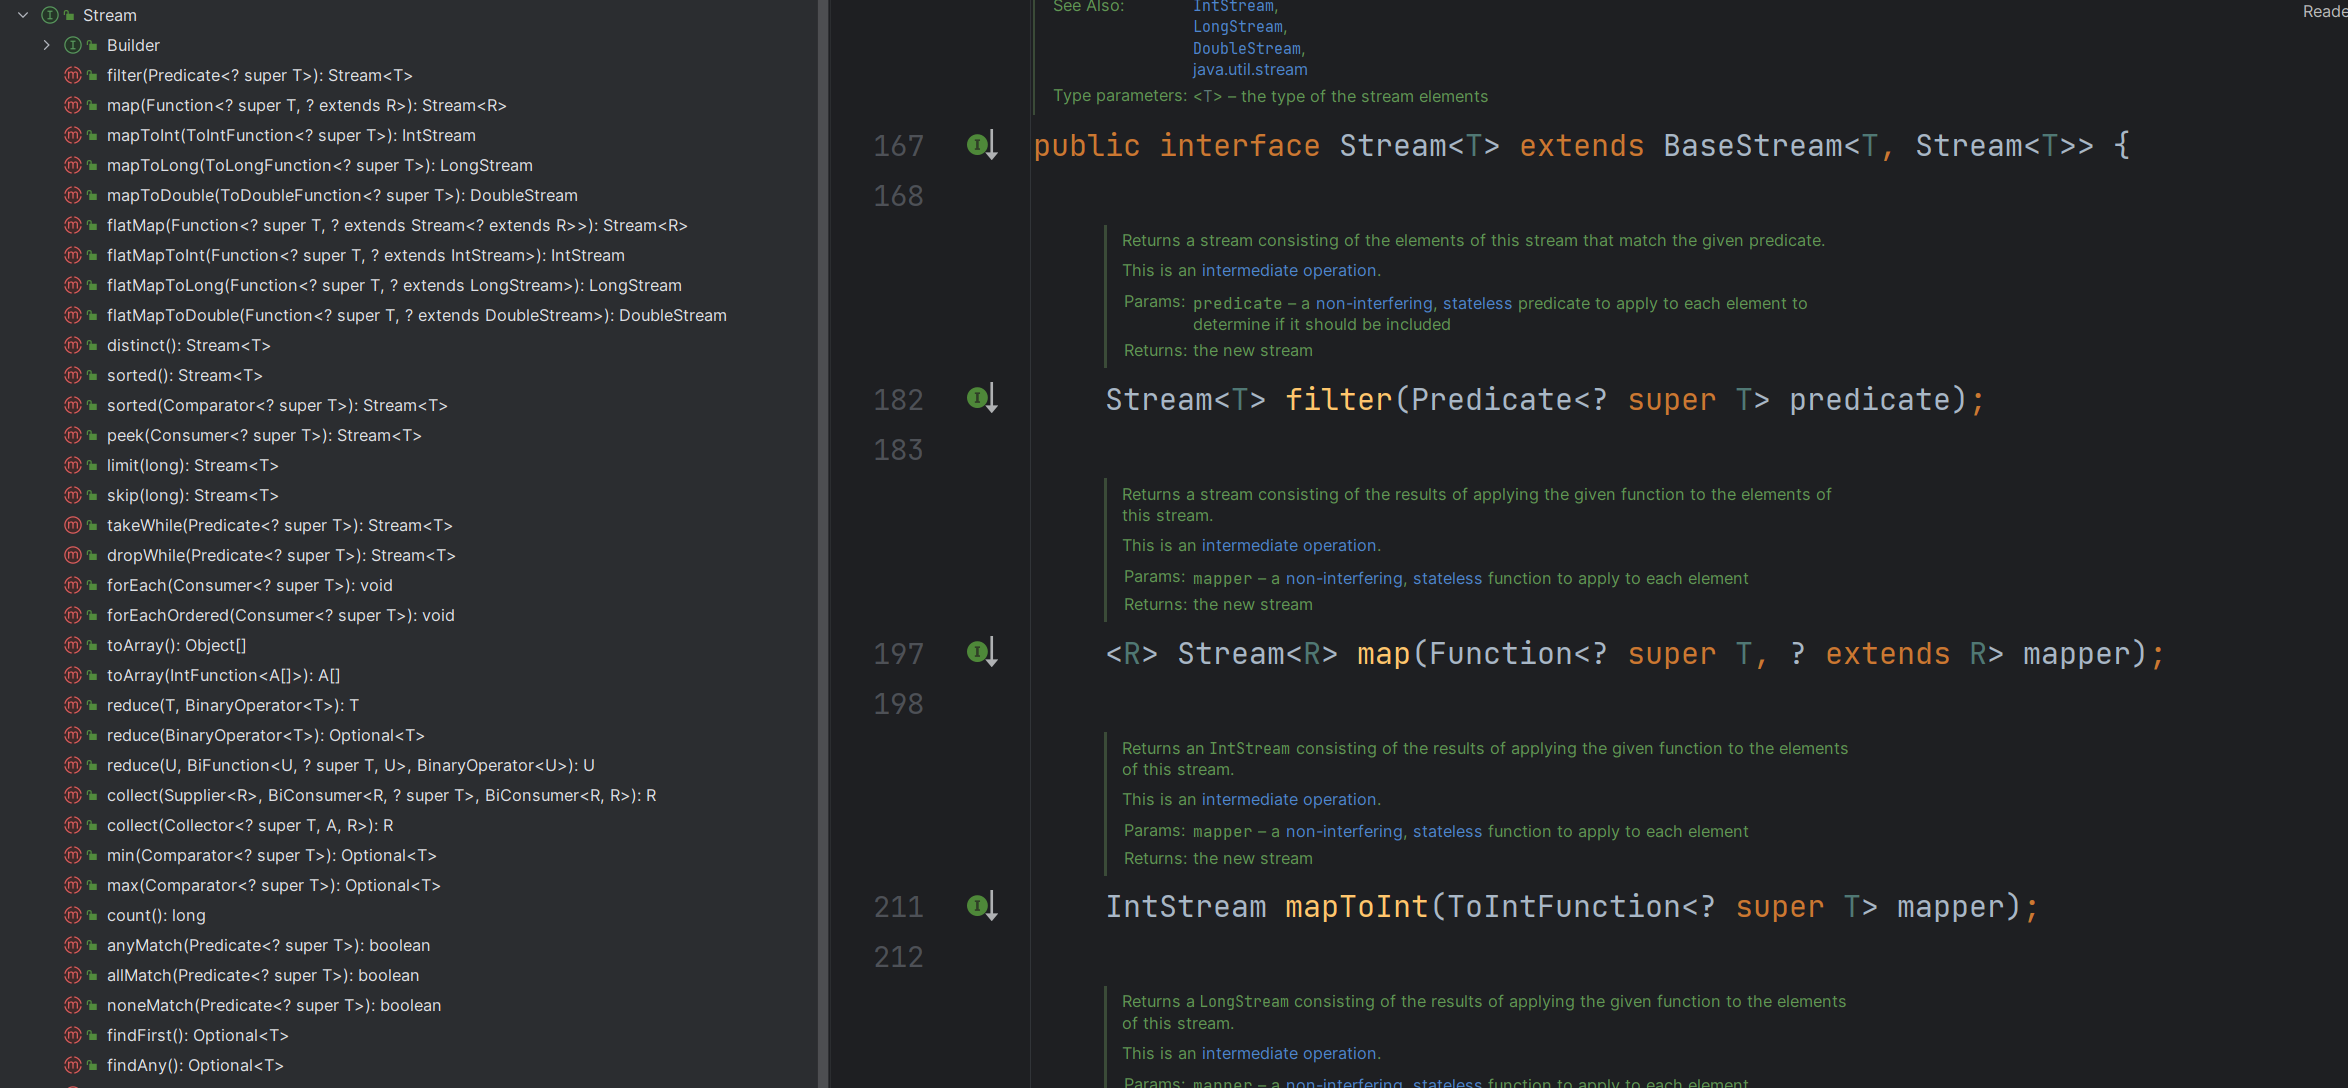The height and width of the screenshot is (1088, 2348).
Task: Select reduce(BinaryOperator<T>): Optional<T> entry
Action: tap(265, 735)
